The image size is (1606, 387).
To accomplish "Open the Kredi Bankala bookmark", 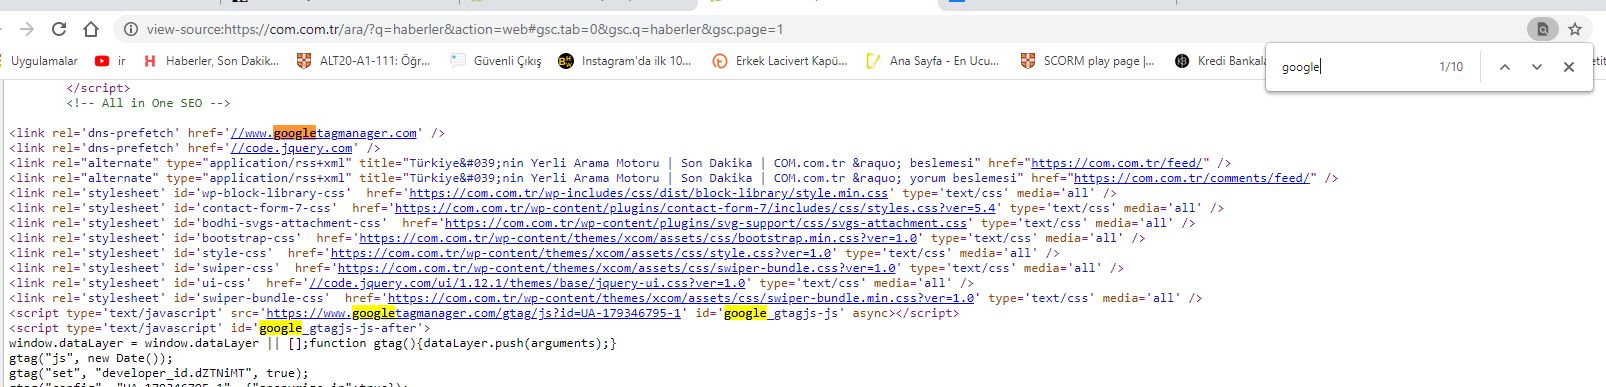I will coord(1220,61).
